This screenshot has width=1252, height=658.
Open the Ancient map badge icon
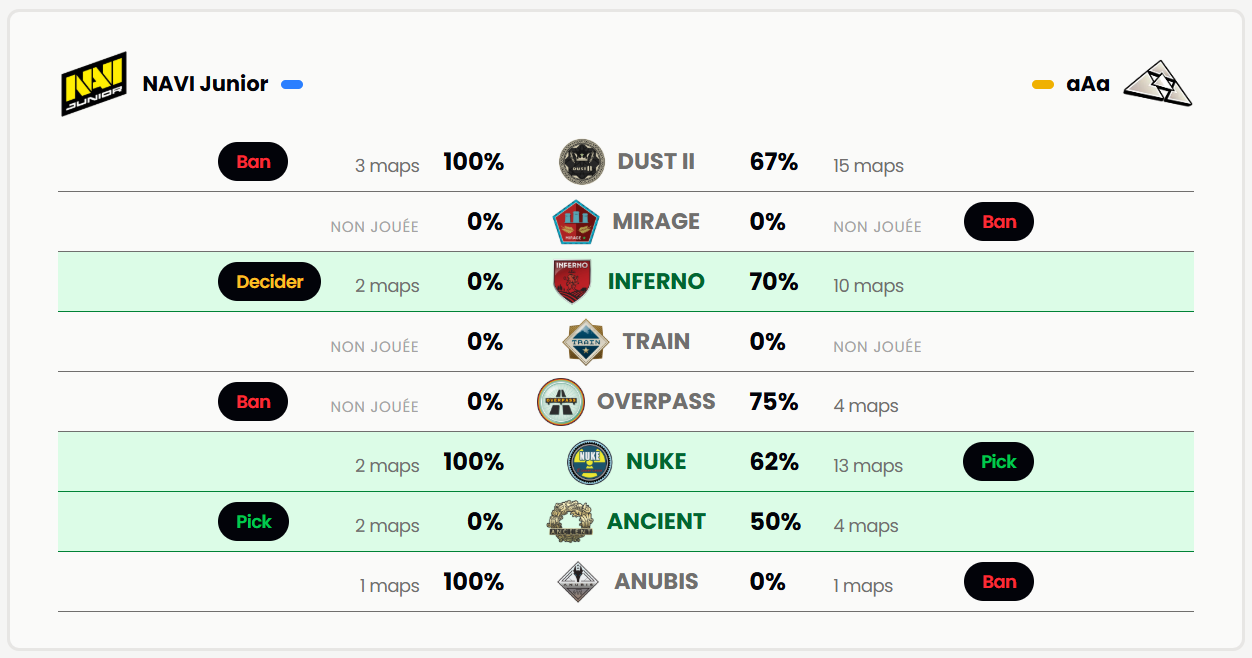click(x=571, y=522)
